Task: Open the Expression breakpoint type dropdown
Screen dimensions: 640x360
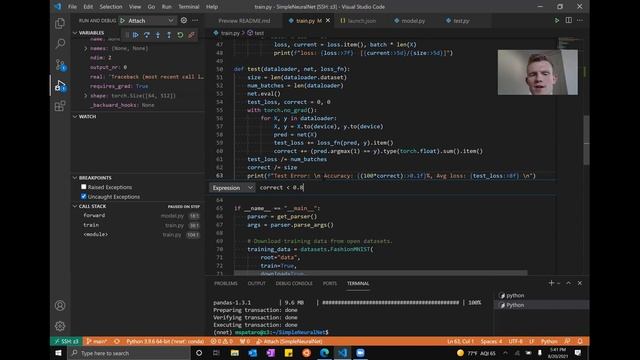Action: pos(232,188)
